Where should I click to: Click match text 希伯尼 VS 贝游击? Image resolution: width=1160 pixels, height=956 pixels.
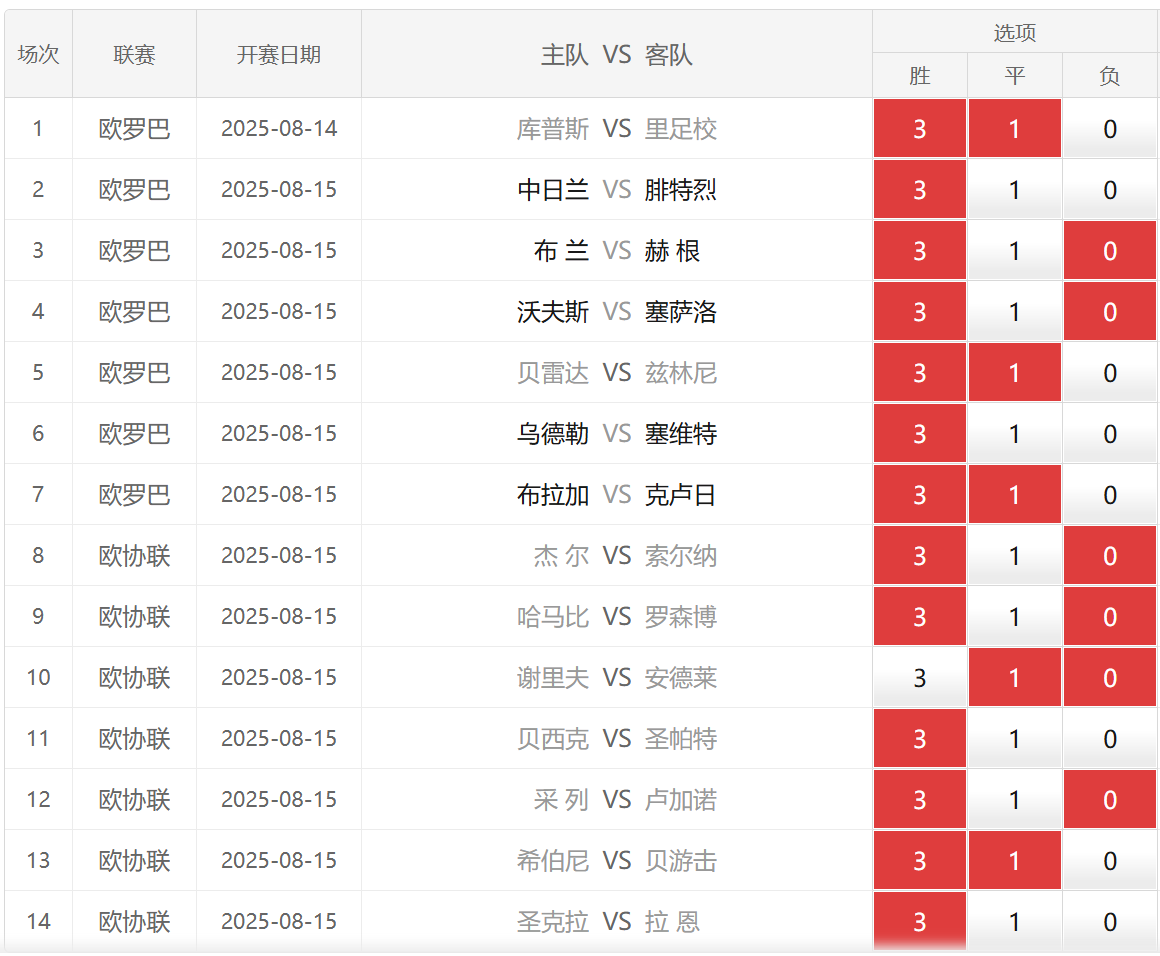617,861
